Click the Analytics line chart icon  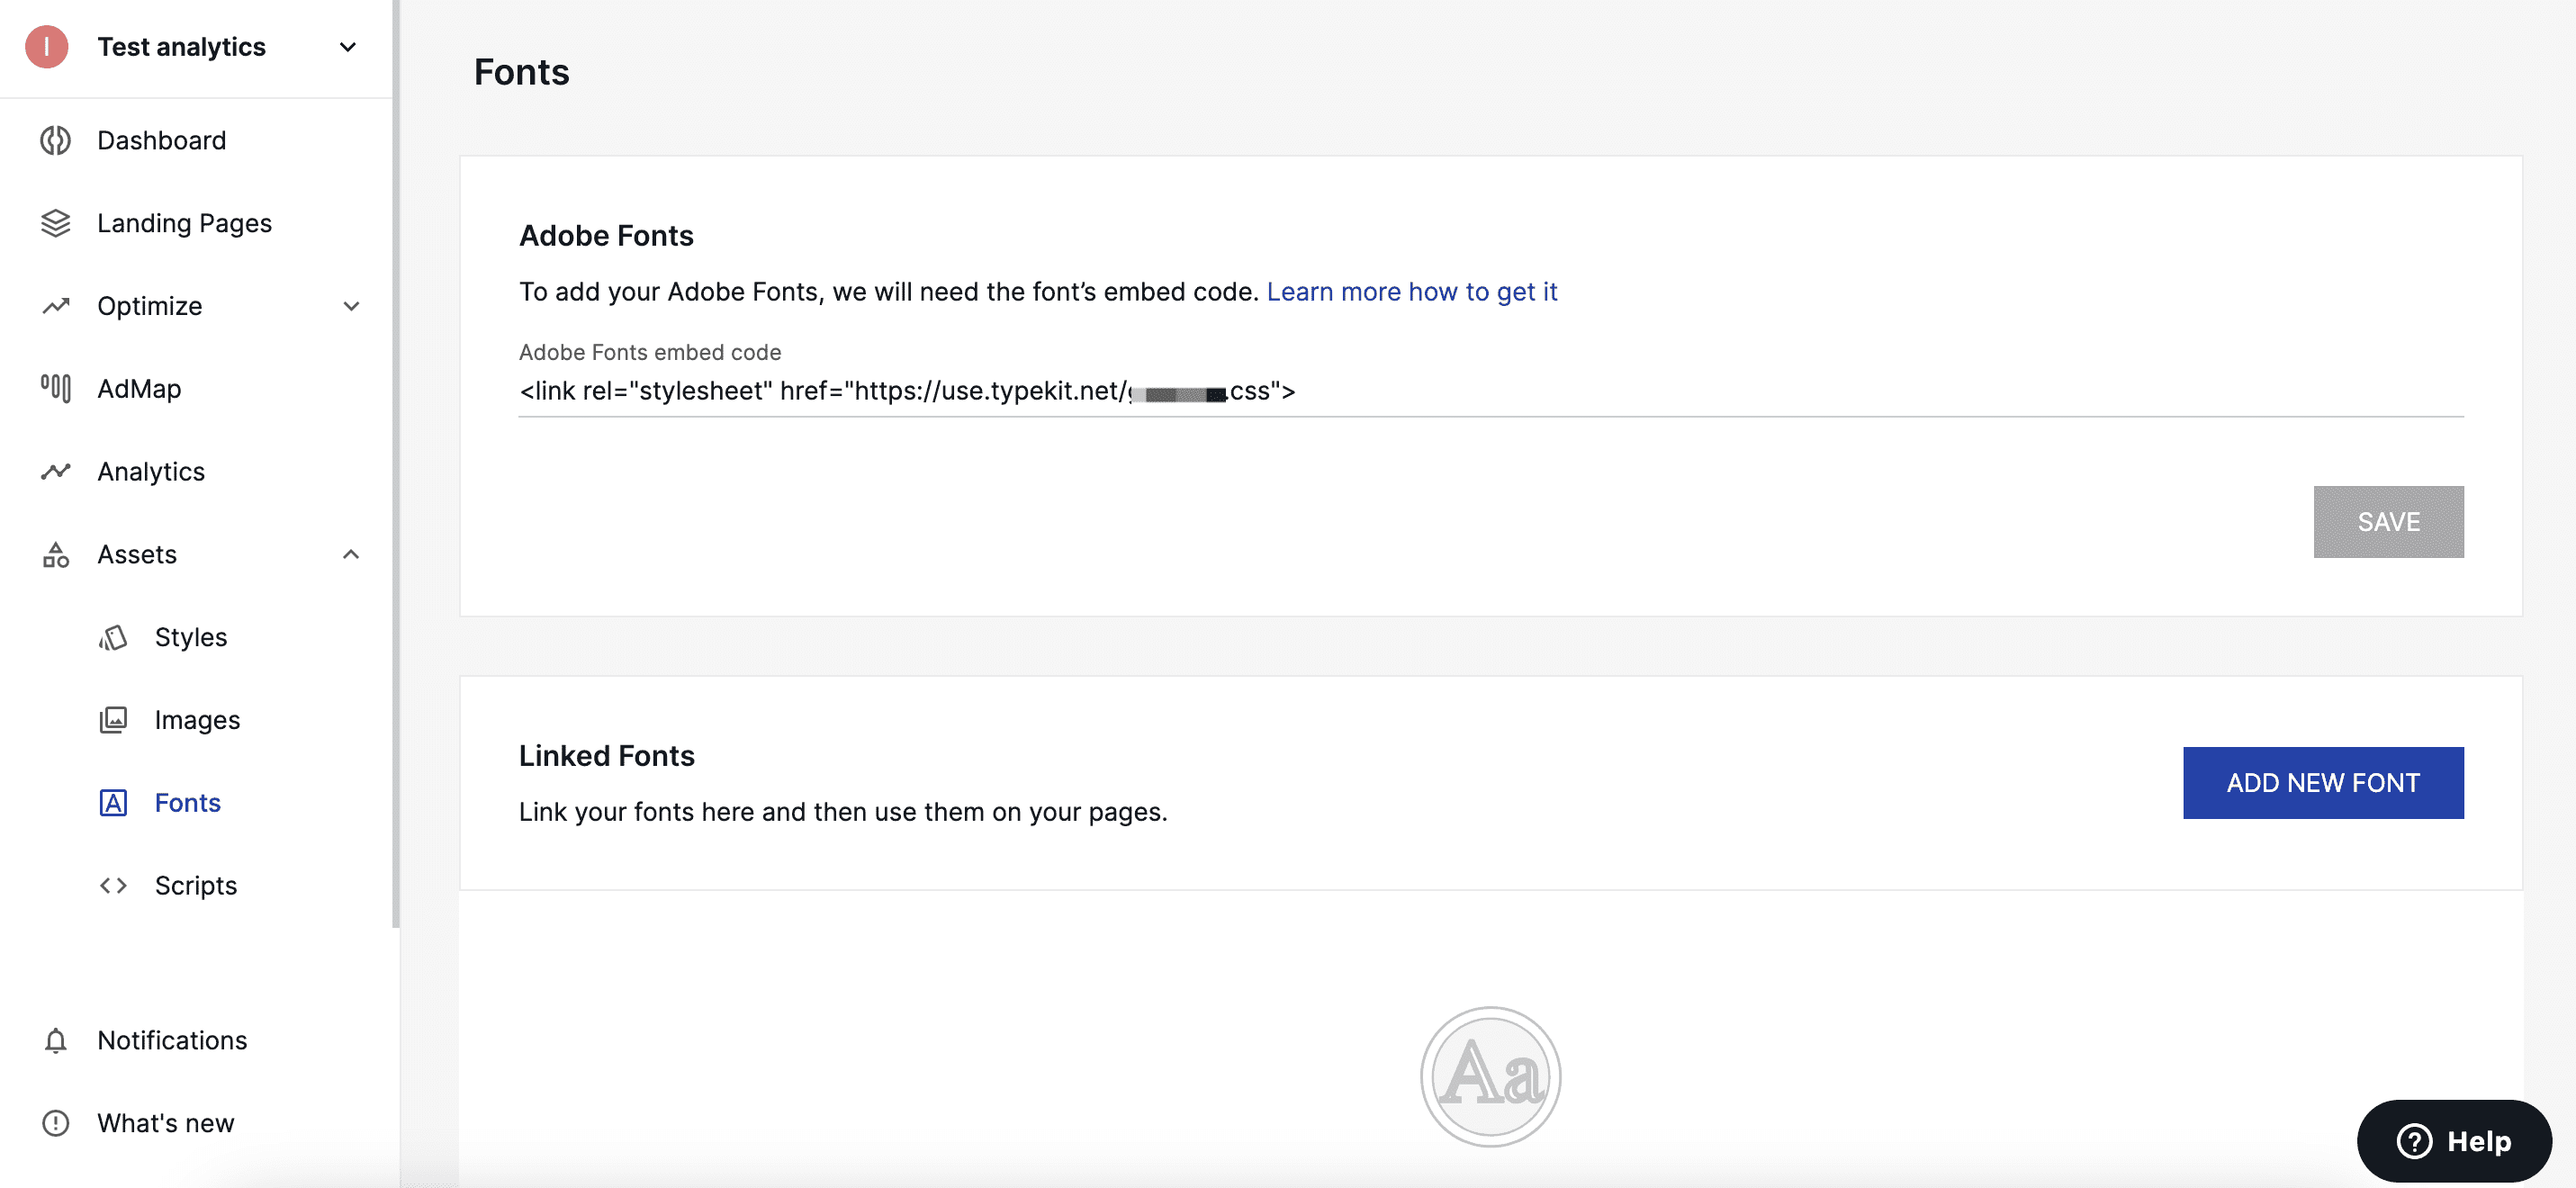56,471
